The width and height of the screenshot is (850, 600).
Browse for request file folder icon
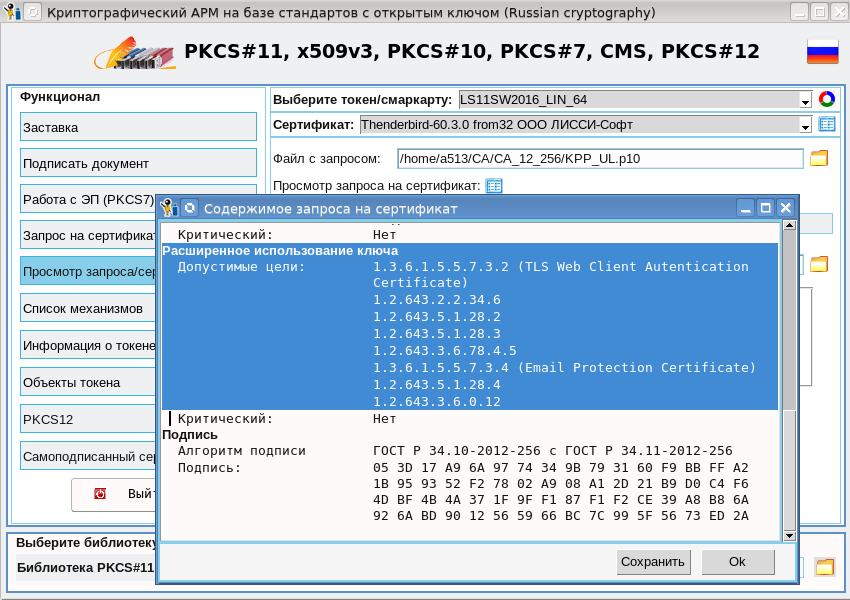coord(819,158)
